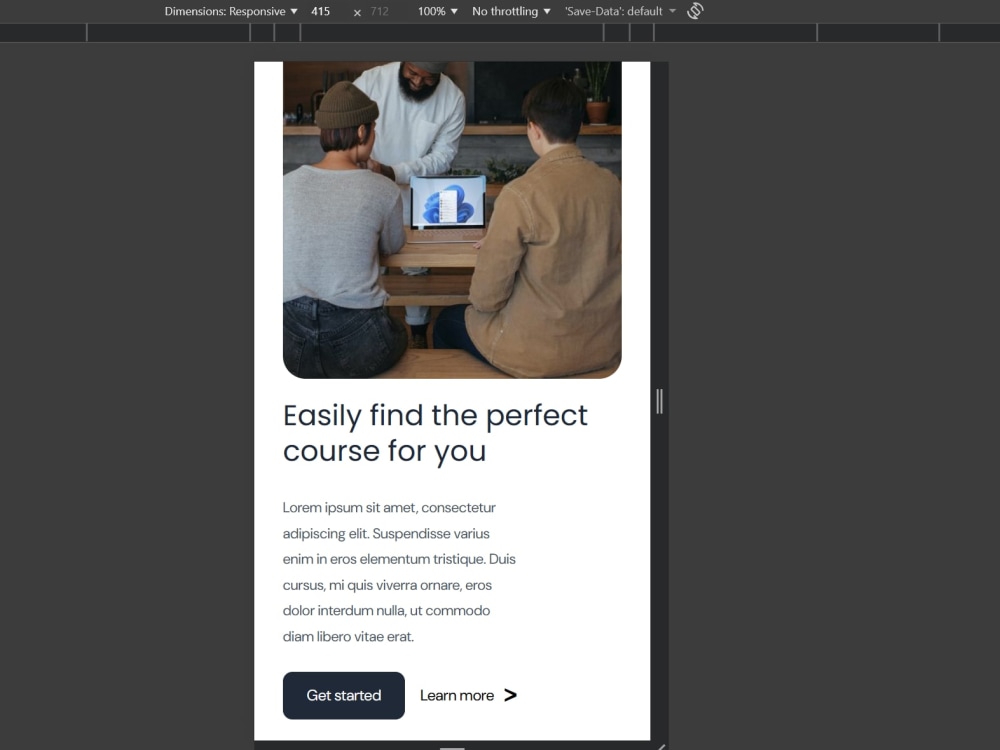Click the heading 'Easily find the perfect course for you'

(436, 433)
